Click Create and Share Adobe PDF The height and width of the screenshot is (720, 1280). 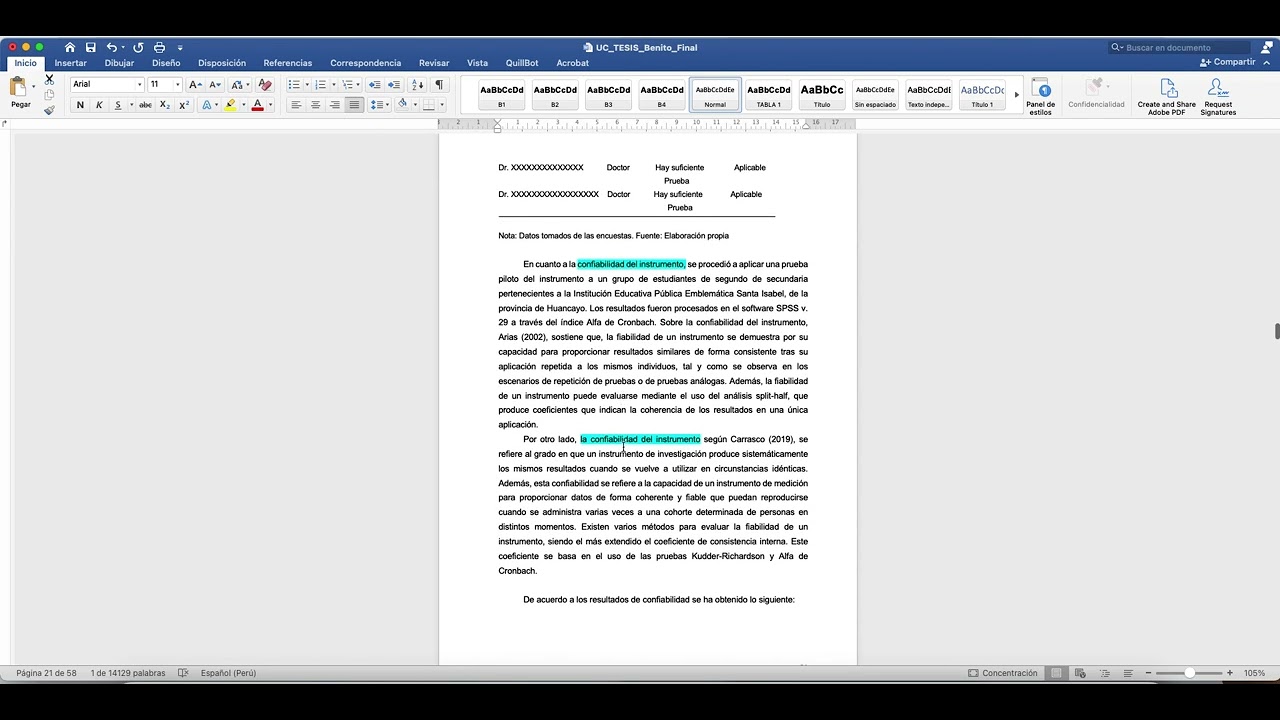coord(1166,97)
